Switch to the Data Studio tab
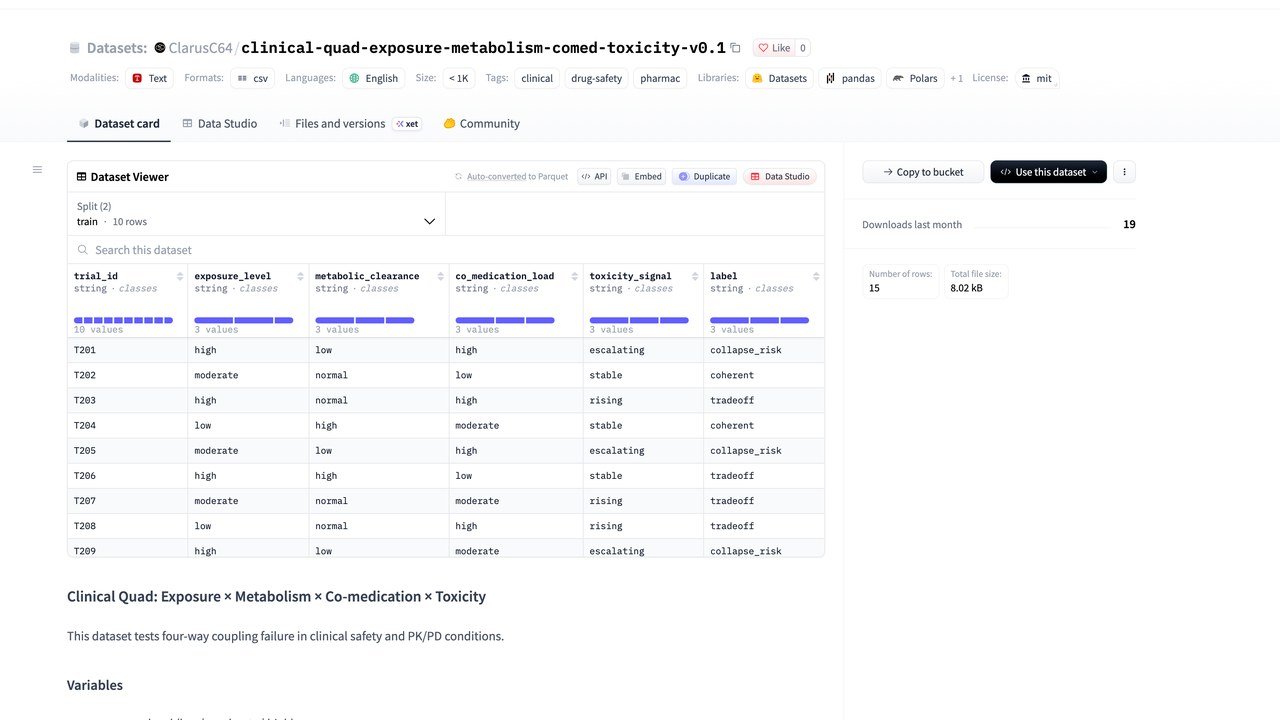The height and width of the screenshot is (720, 1280). (220, 124)
